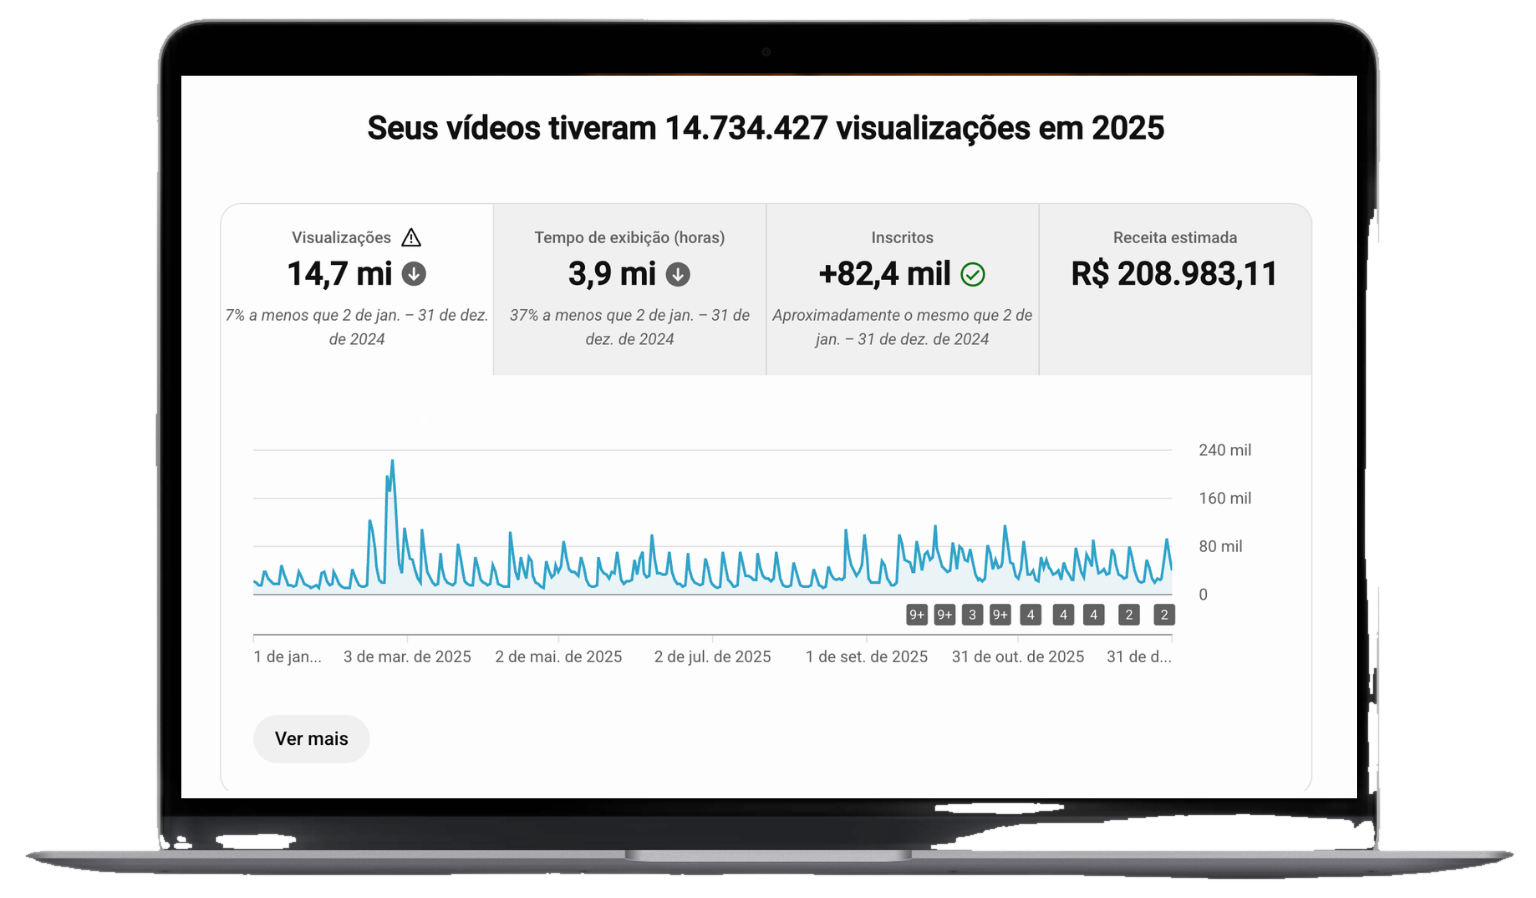Switch to the Tempo de exibição (horas) tab
The image size is (1536, 898).
630,289
